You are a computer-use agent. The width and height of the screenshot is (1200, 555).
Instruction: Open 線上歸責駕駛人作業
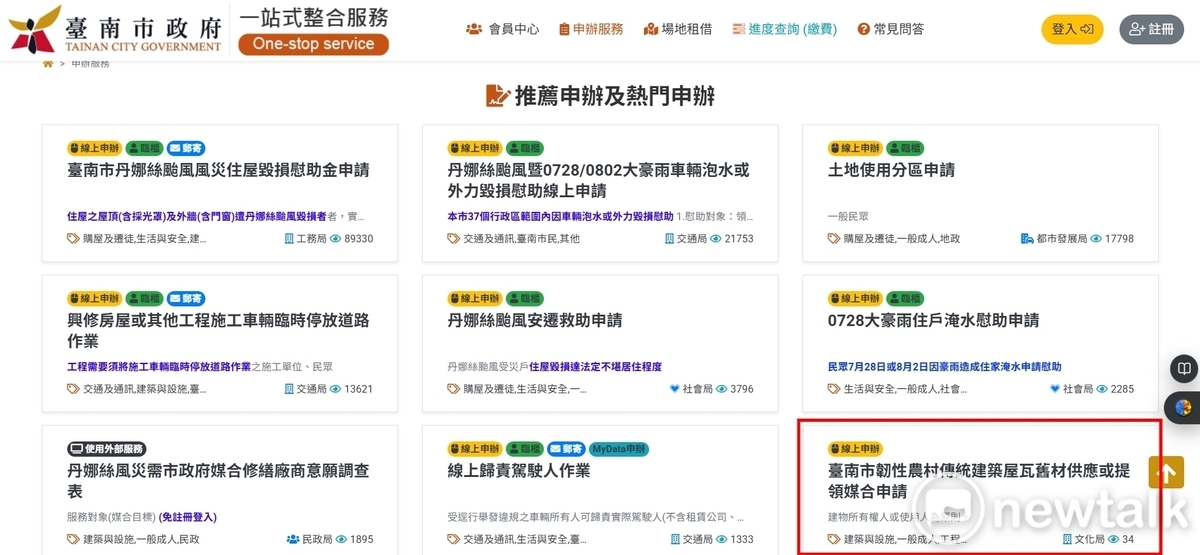(x=518, y=470)
